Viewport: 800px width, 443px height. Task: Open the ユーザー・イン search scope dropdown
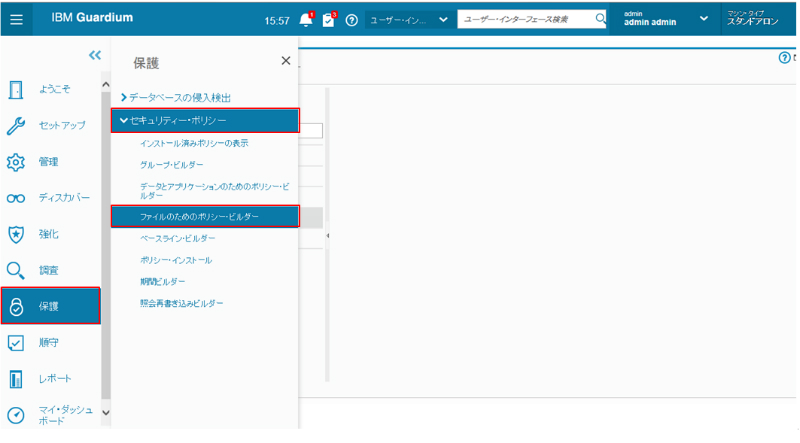(408, 20)
